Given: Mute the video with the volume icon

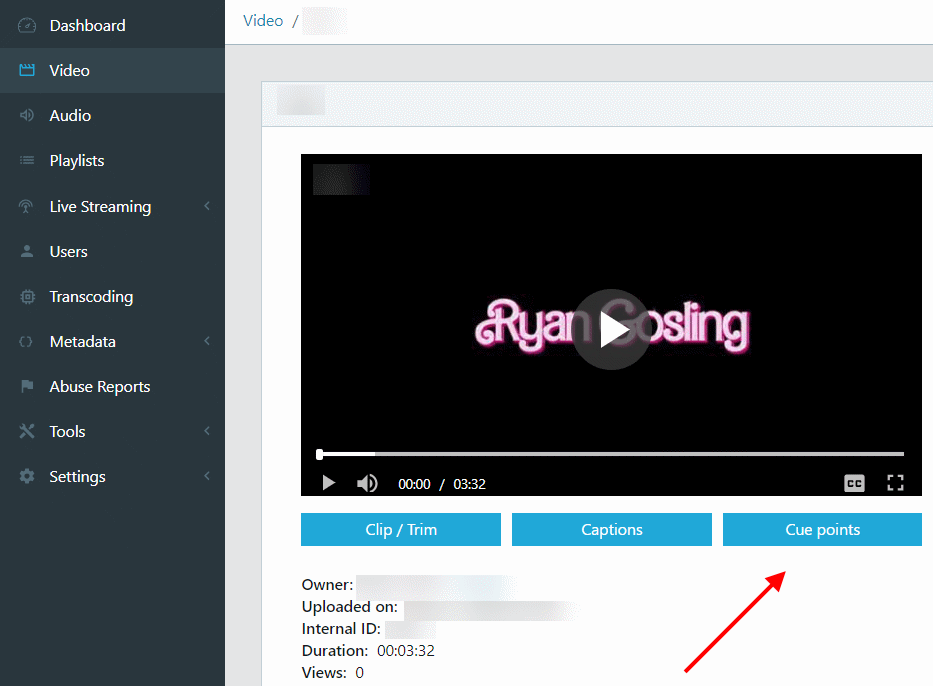Looking at the screenshot, I should coord(367,483).
